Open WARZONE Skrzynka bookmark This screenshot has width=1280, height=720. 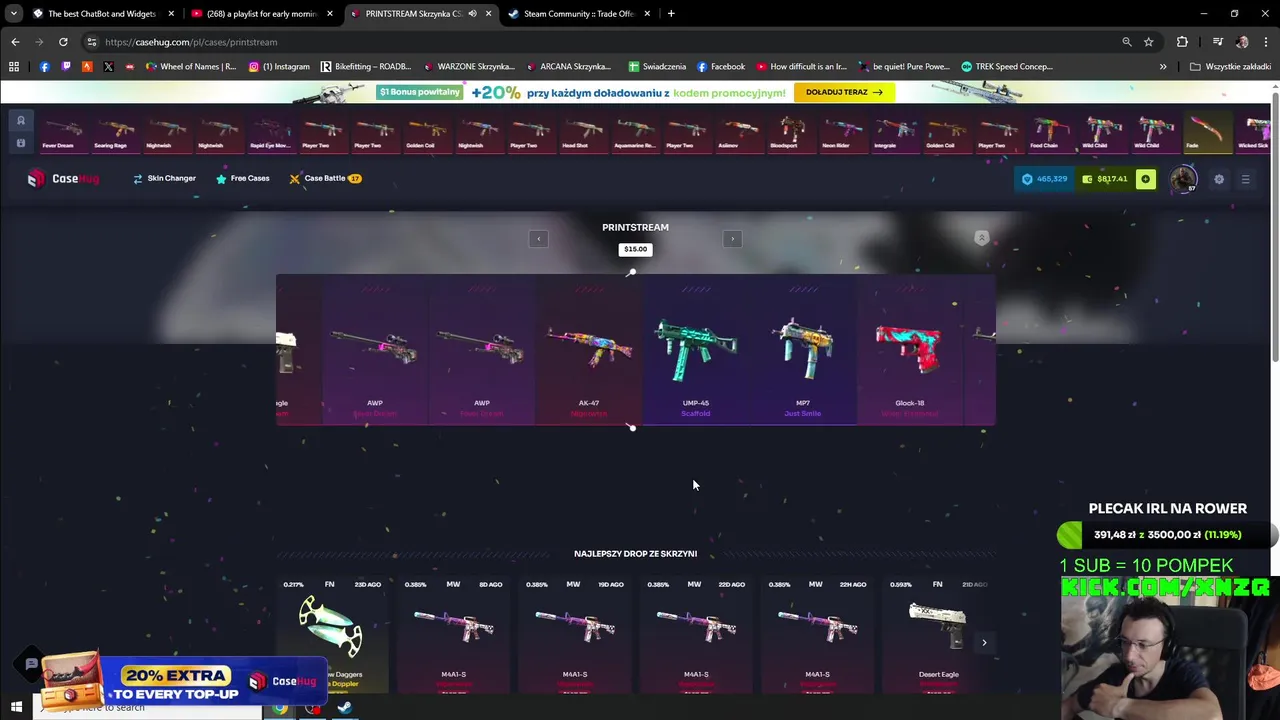click(x=469, y=67)
